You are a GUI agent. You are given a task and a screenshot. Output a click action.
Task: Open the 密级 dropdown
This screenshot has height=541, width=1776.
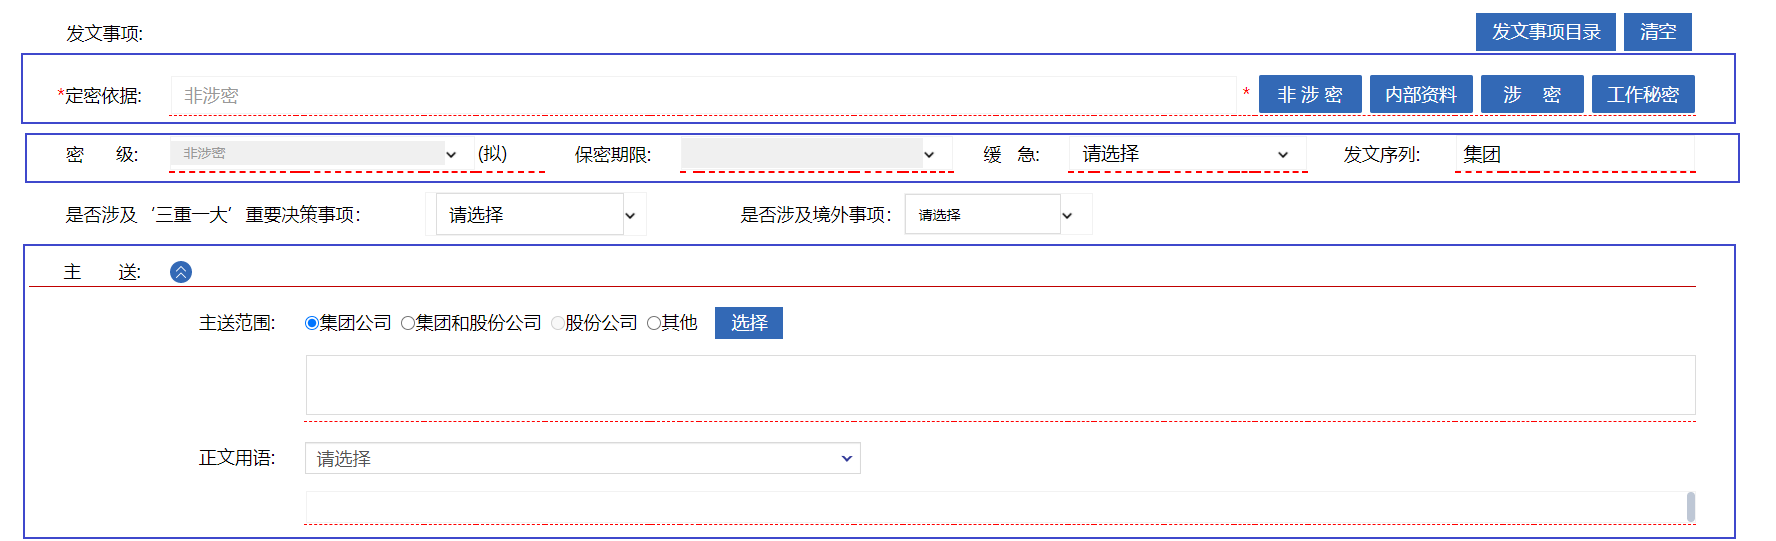click(315, 153)
